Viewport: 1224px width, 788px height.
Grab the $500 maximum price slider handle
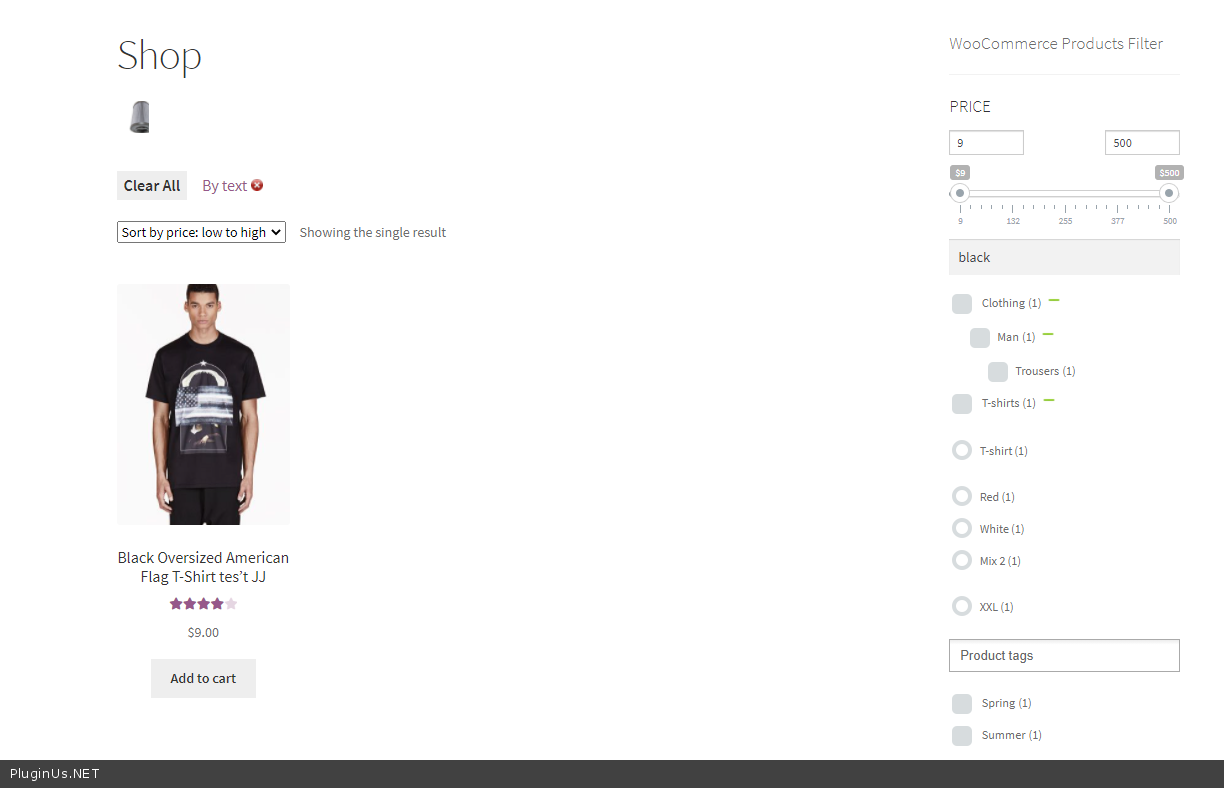[1169, 193]
